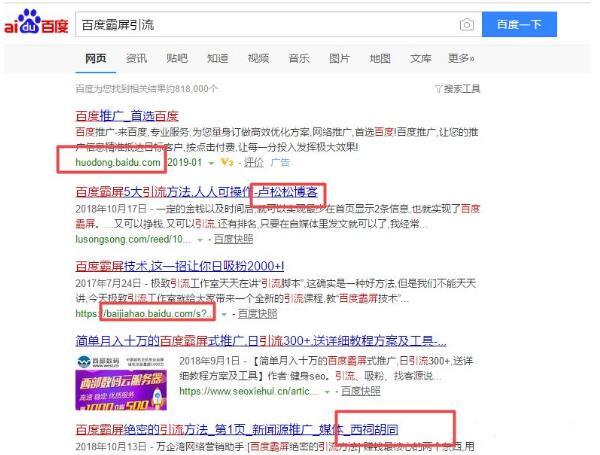Switch to the 资讯 tab
This screenshot has width=600, height=455.
click(136, 59)
